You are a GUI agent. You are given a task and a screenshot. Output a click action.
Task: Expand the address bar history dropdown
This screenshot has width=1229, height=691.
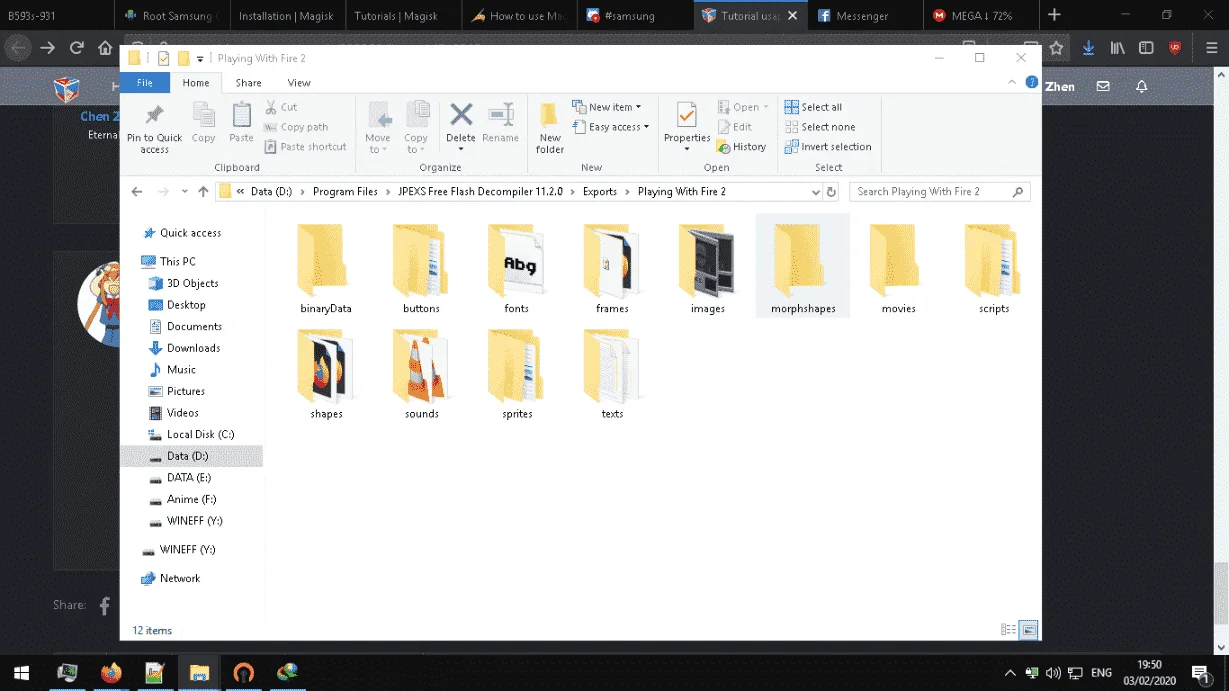tap(816, 191)
